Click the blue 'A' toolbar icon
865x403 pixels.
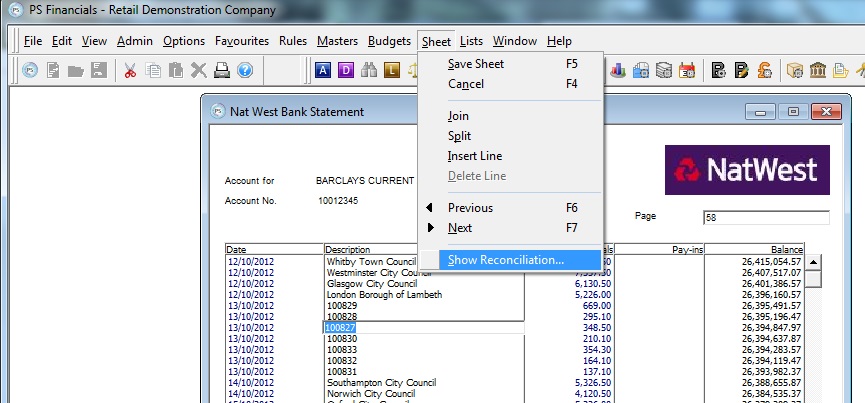coord(323,70)
